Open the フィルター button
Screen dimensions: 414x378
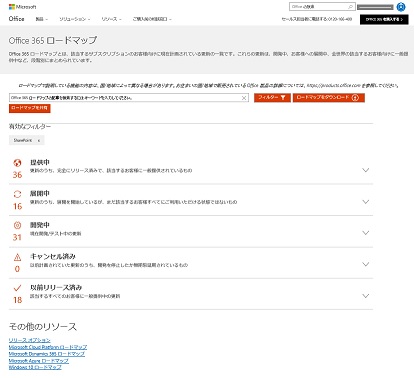[272, 98]
